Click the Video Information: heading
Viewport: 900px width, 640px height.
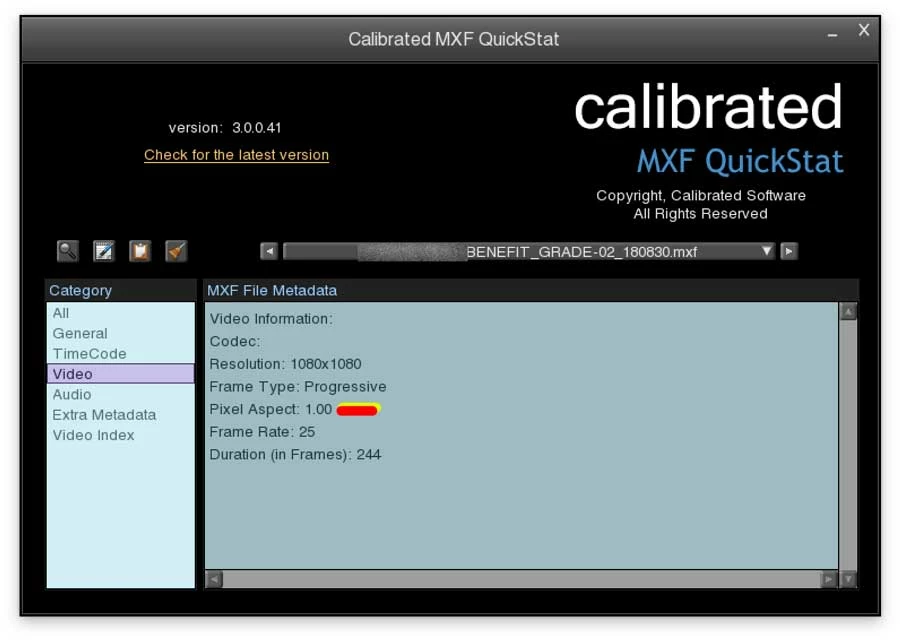271,319
